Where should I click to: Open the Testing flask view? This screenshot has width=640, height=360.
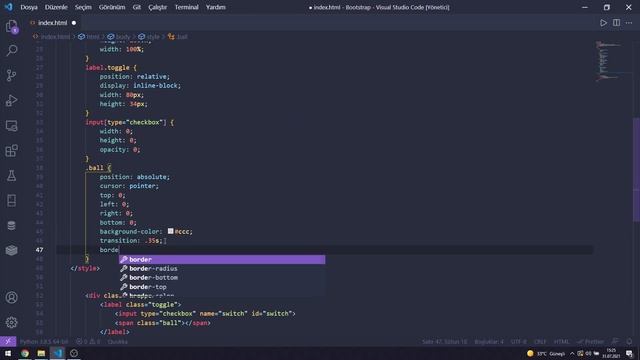point(11,176)
